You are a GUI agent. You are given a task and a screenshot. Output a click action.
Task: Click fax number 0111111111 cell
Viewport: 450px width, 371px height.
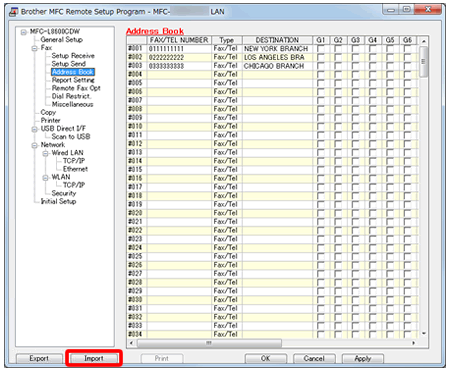[179, 49]
